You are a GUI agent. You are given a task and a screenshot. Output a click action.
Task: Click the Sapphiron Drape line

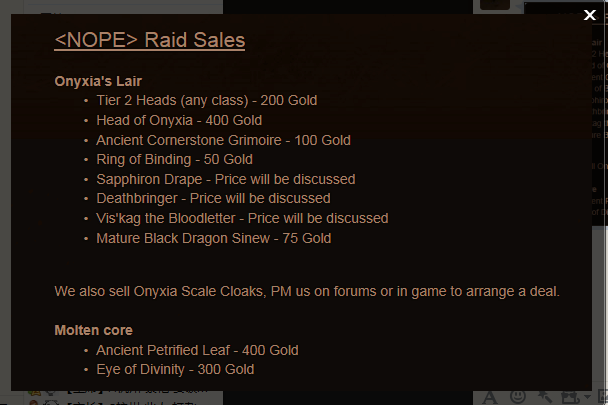[x=225, y=180]
